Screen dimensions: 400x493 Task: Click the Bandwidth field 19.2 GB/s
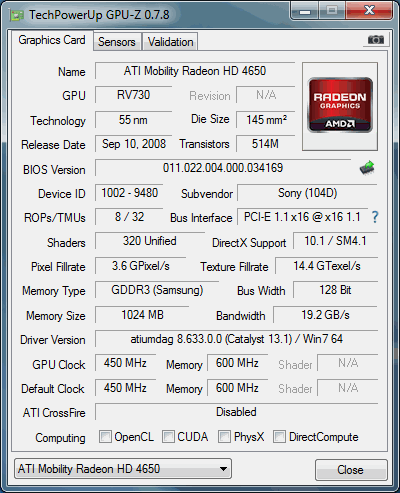point(325,315)
